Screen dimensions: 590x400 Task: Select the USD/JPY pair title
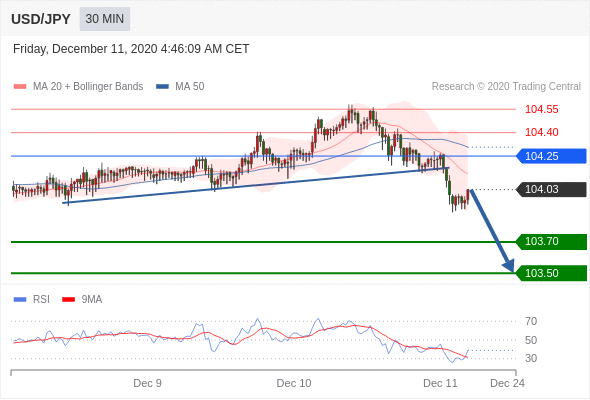point(41,19)
